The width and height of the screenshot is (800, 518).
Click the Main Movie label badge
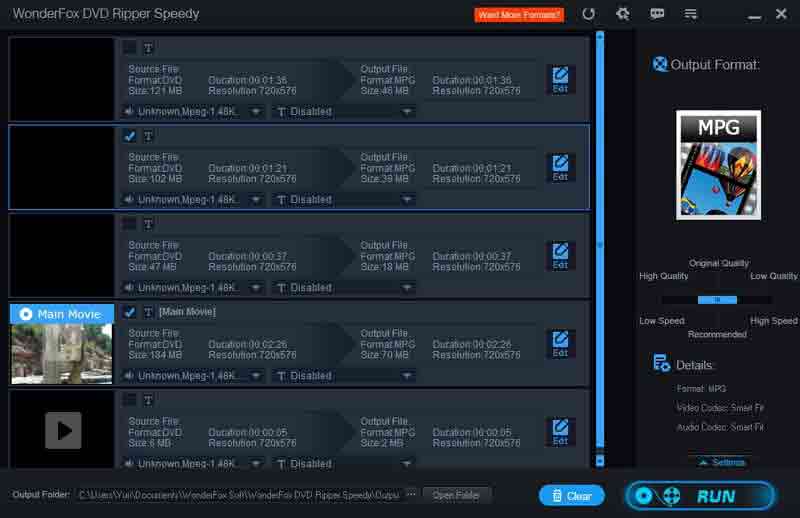[62, 314]
